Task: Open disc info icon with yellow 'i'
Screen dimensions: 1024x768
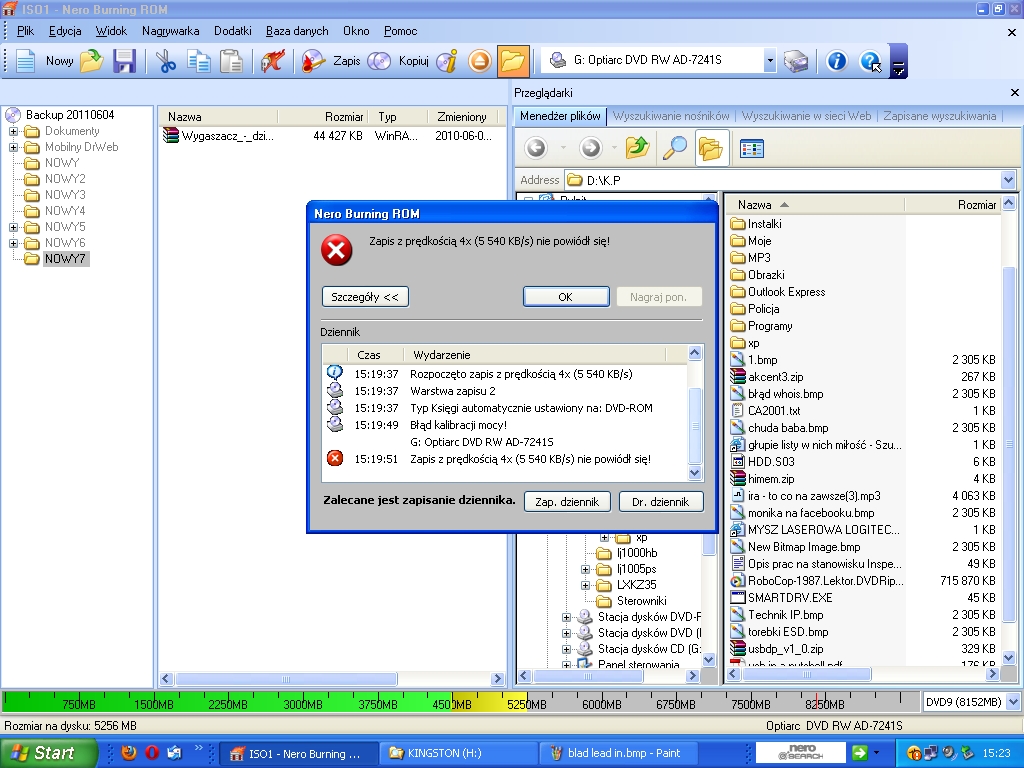Action: pyautogui.click(x=447, y=61)
